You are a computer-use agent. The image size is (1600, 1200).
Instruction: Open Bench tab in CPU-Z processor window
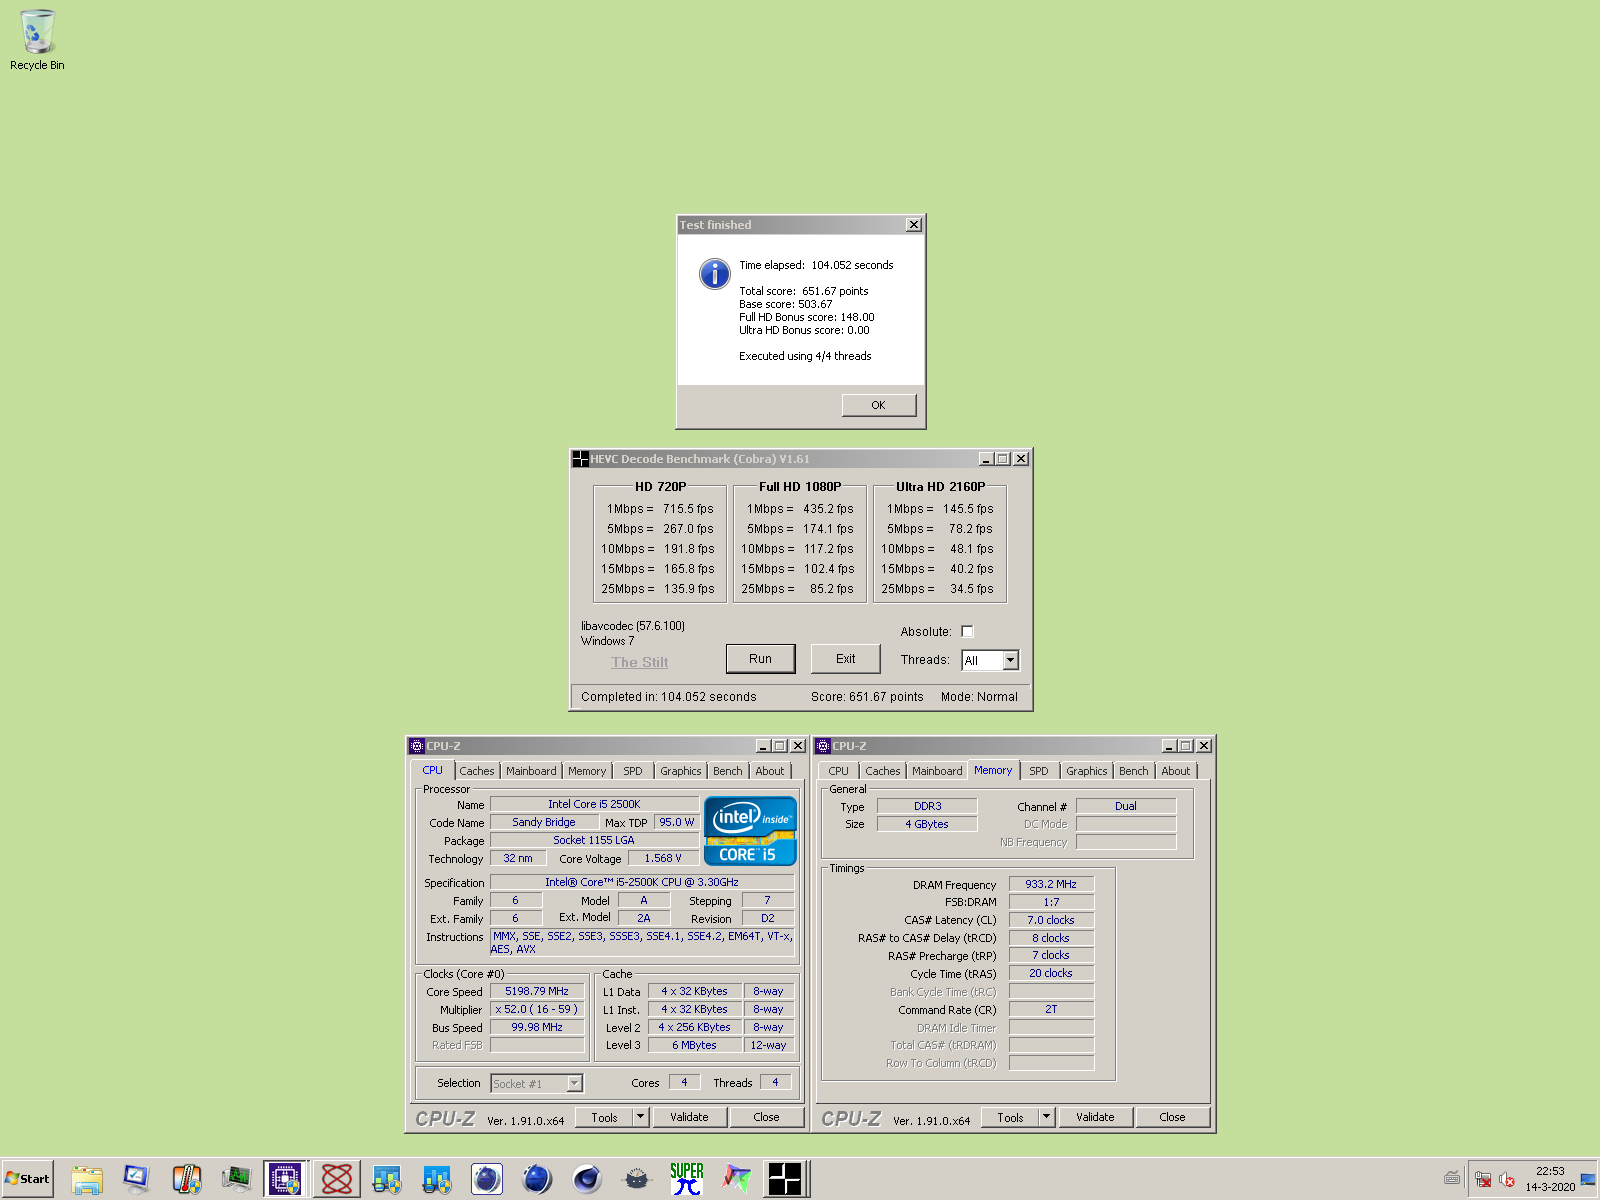(x=728, y=771)
